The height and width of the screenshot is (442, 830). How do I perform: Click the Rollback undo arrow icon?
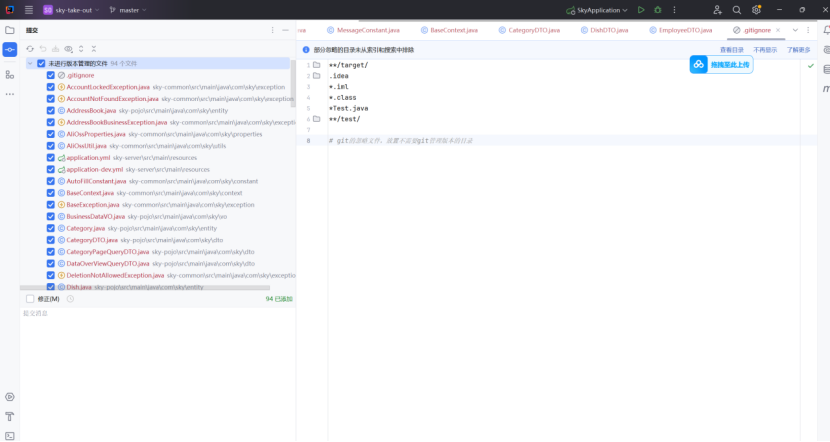pyautogui.click(x=43, y=49)
